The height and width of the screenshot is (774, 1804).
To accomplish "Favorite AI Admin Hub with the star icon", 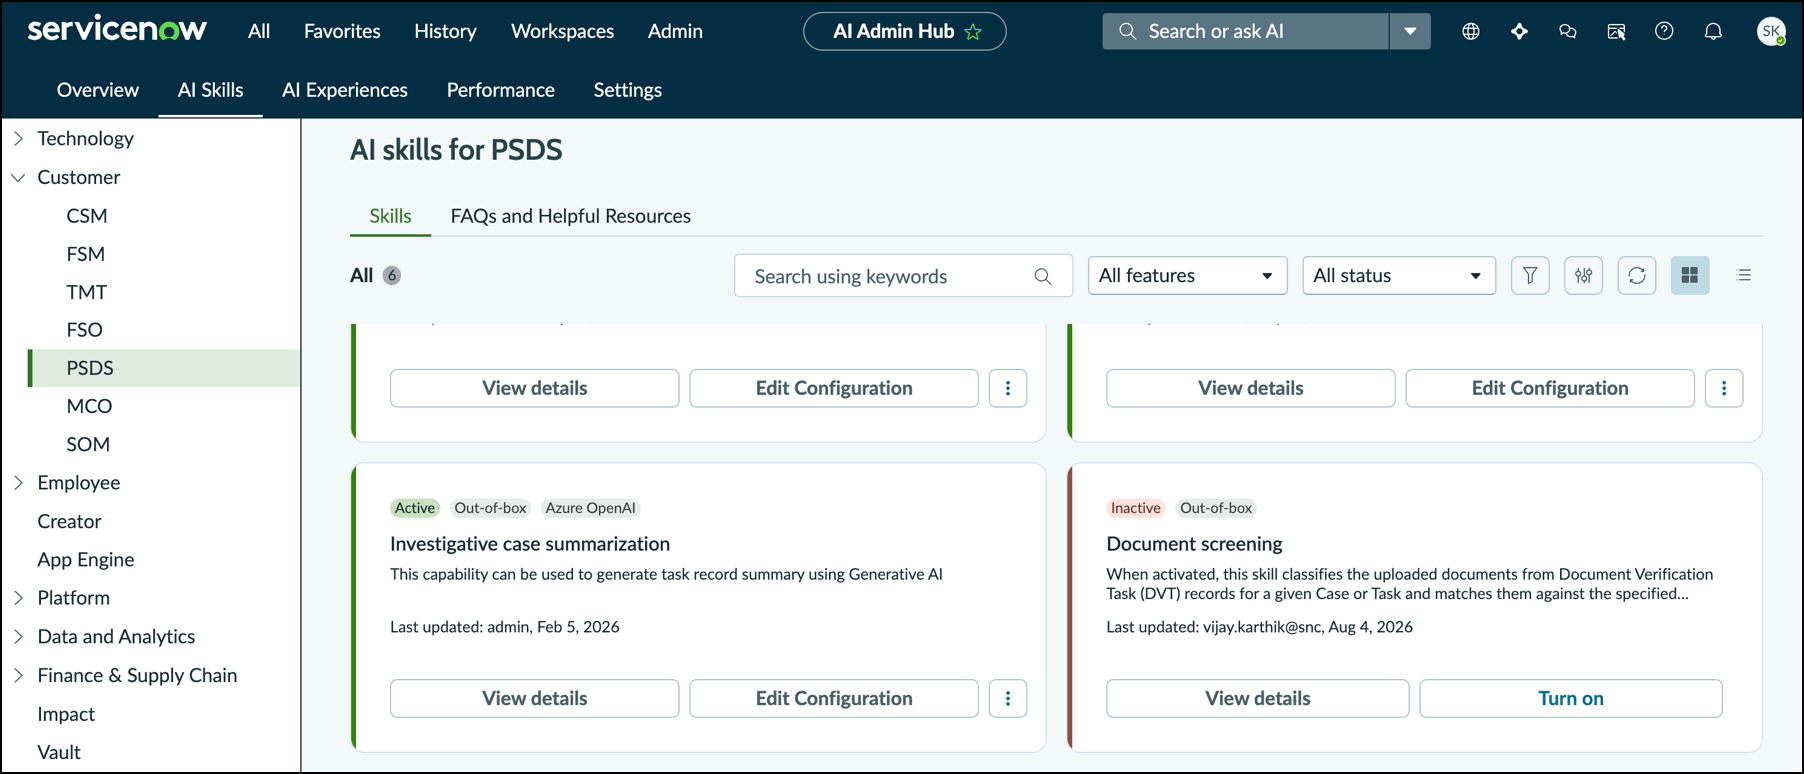I will (973, 32).
